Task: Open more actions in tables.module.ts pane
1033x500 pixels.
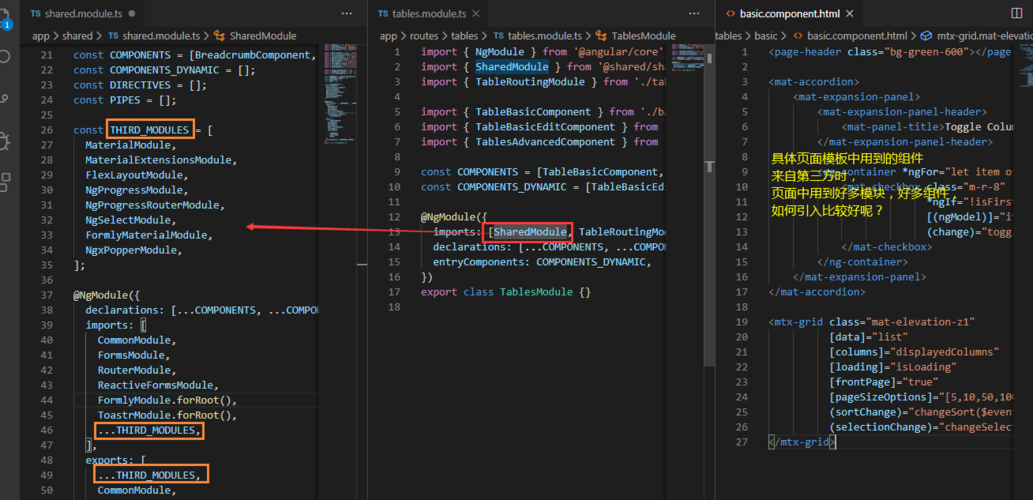Action: point(694,13)
